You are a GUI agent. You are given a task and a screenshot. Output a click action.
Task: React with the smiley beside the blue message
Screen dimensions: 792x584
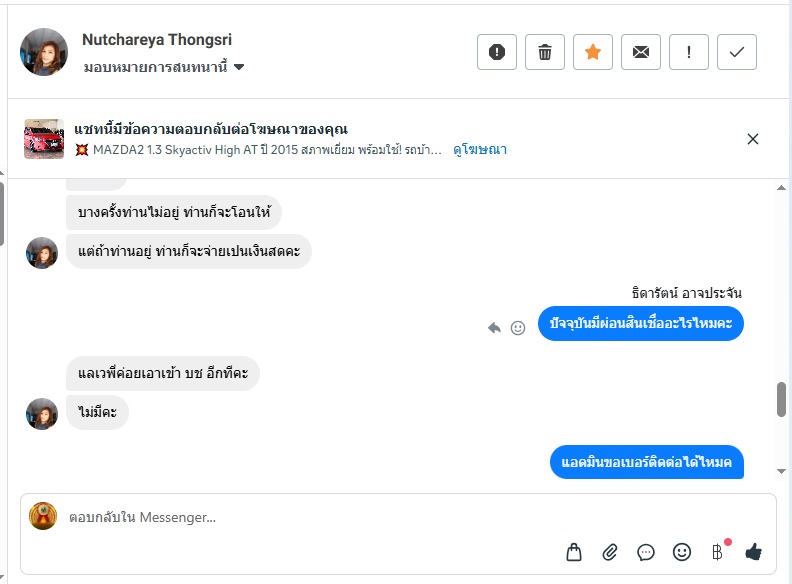tap(518, 327)
